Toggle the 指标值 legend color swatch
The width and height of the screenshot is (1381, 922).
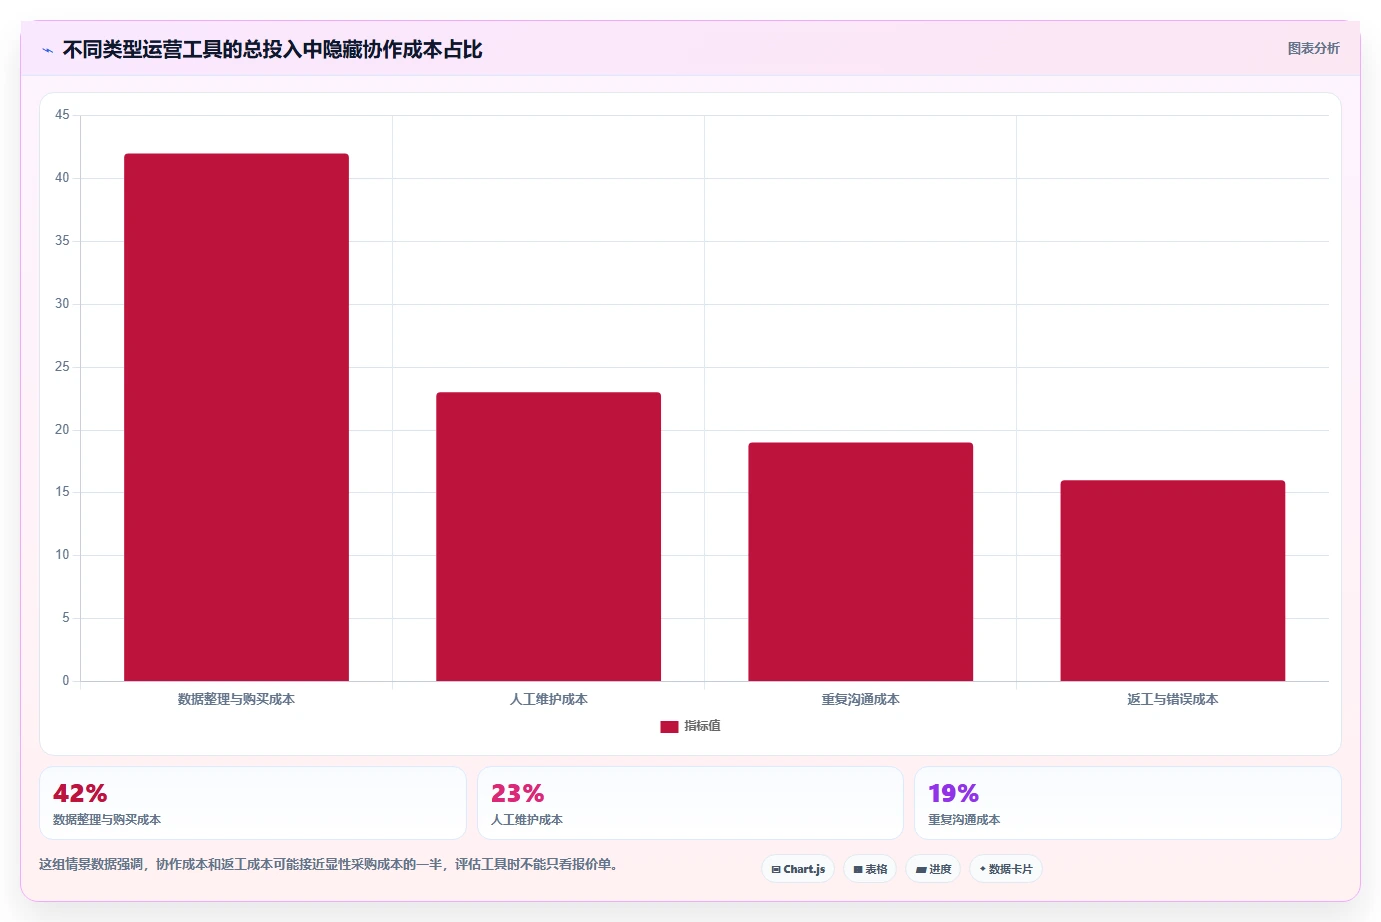669,726
